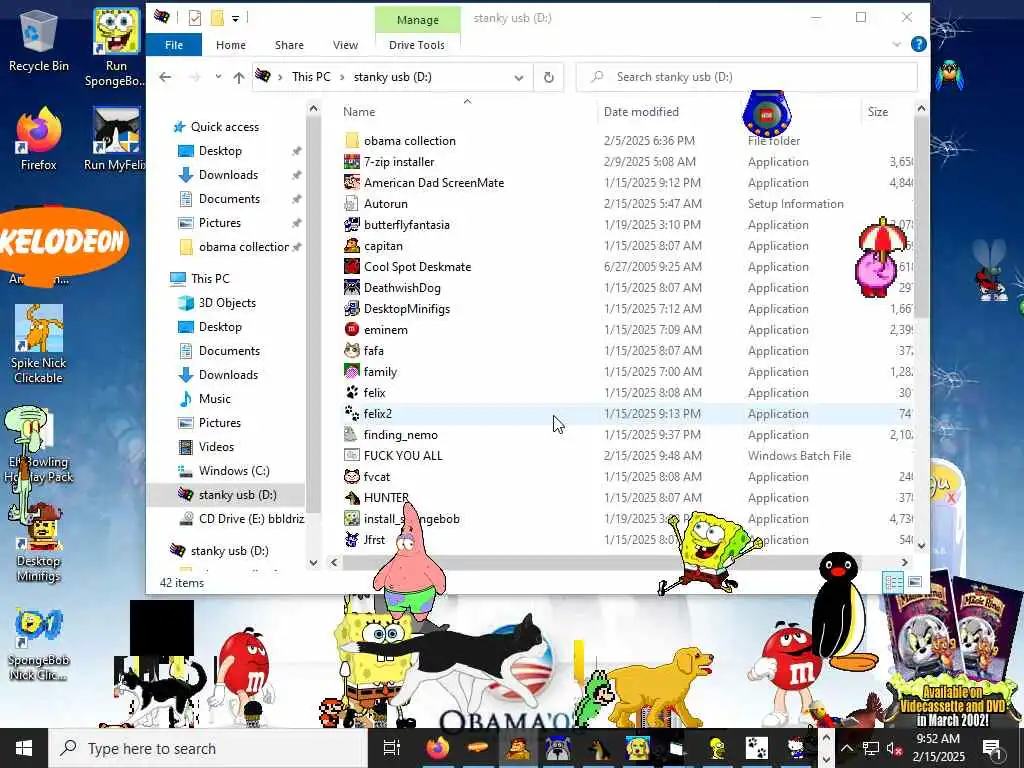
Task: Open the Customize Quick Access Toolbar dropdown
Action: click(235, 18)
